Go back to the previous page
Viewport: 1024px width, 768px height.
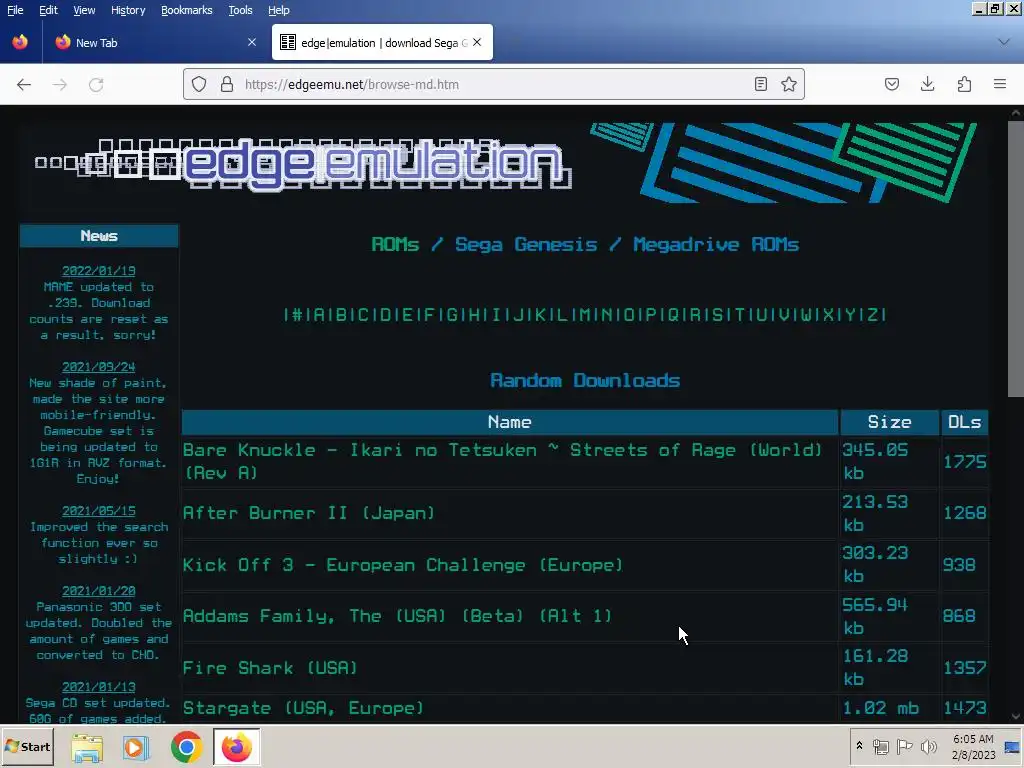pos(24,84)
